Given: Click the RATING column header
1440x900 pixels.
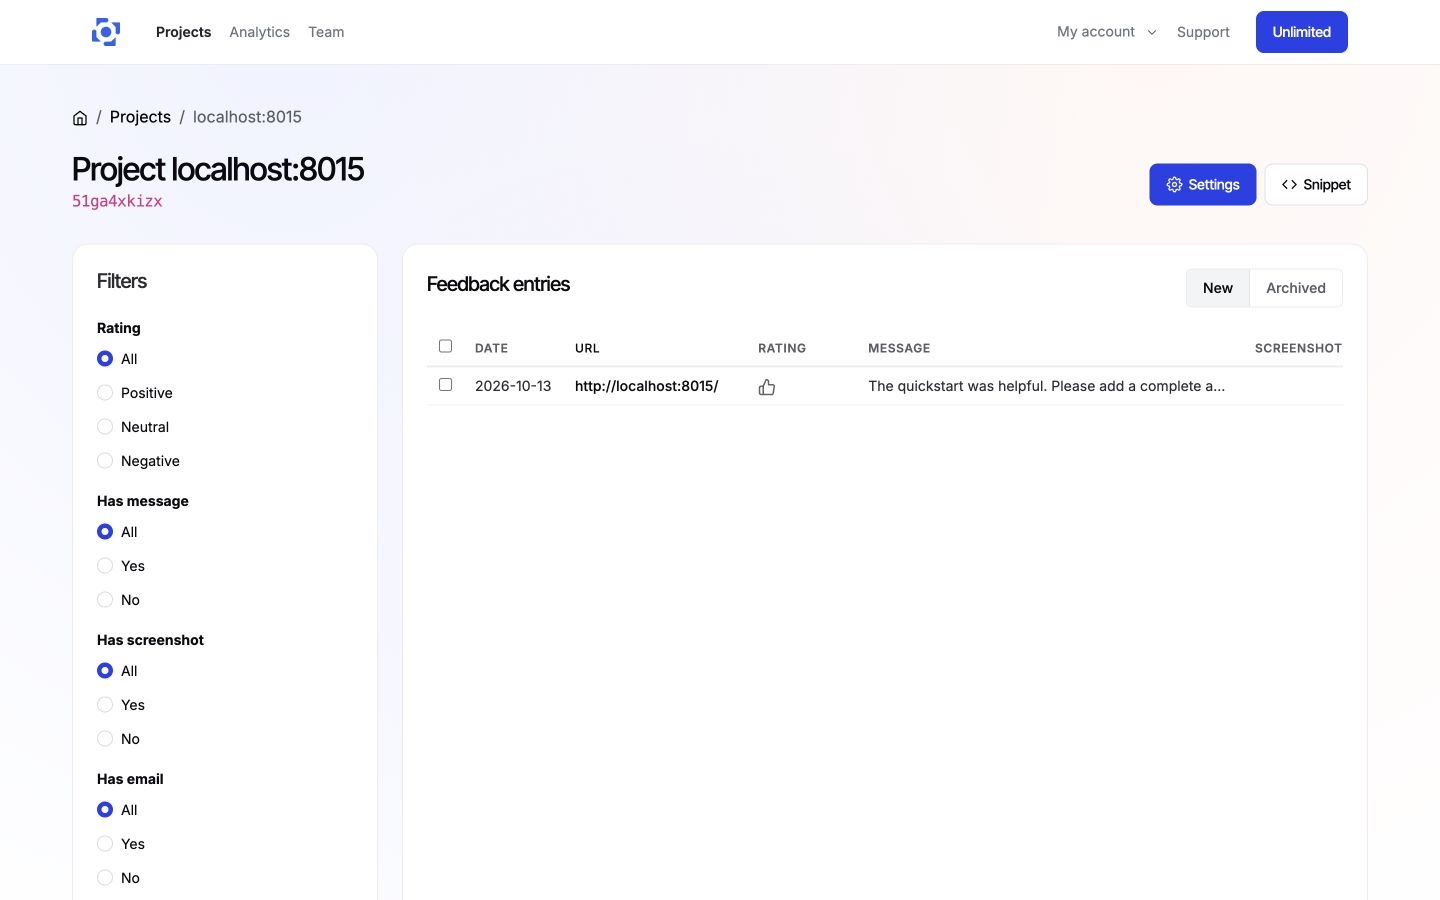Looking at the screenshot, I should 782,348.
